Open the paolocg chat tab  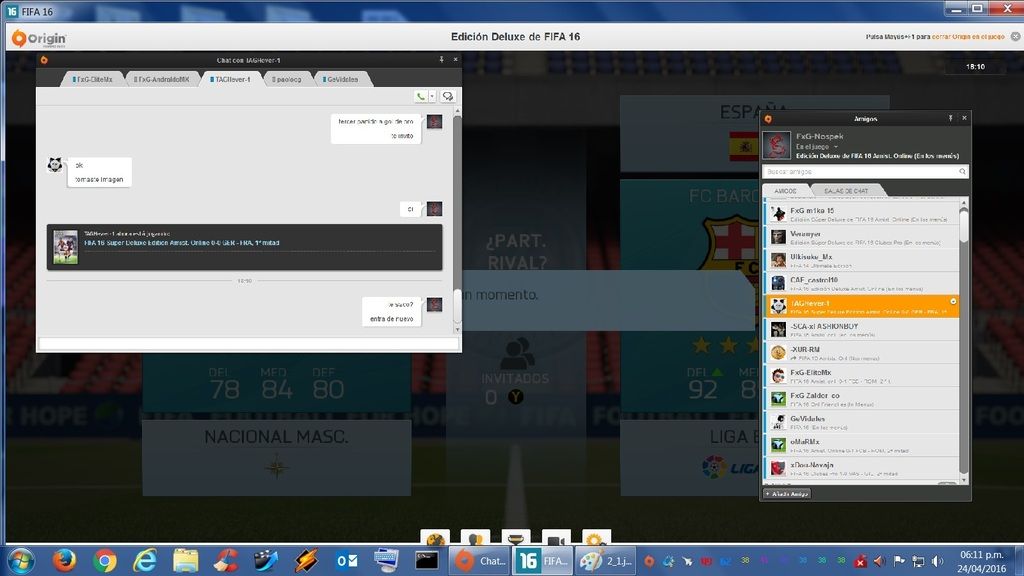[286, 79]
